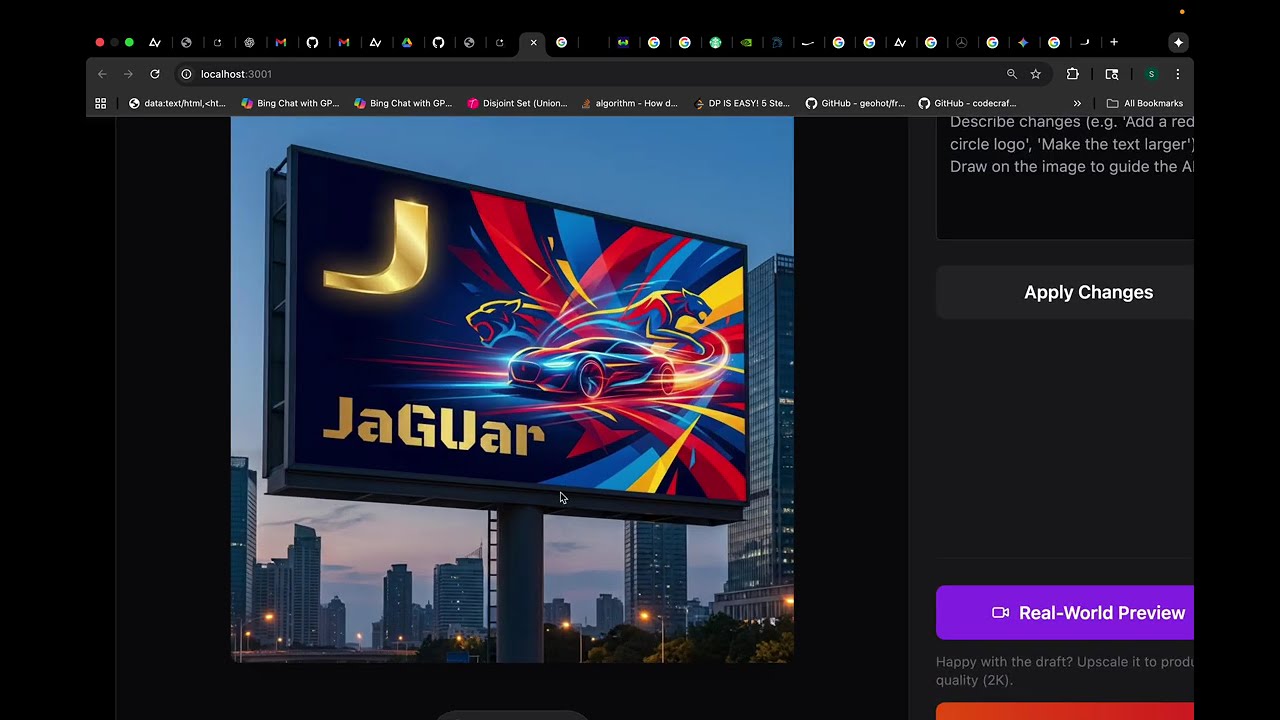Switch to the Google Drive tab

pyautogui.click(x=407, y=42)
